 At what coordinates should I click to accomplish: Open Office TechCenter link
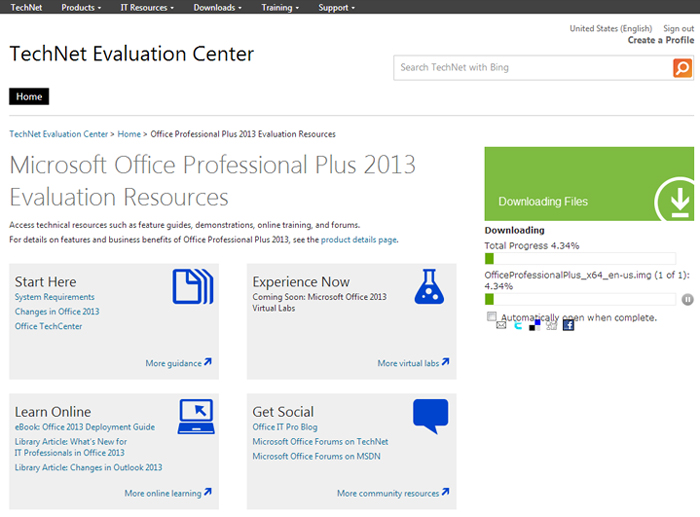pyautogui.click(x=48, y=326)
